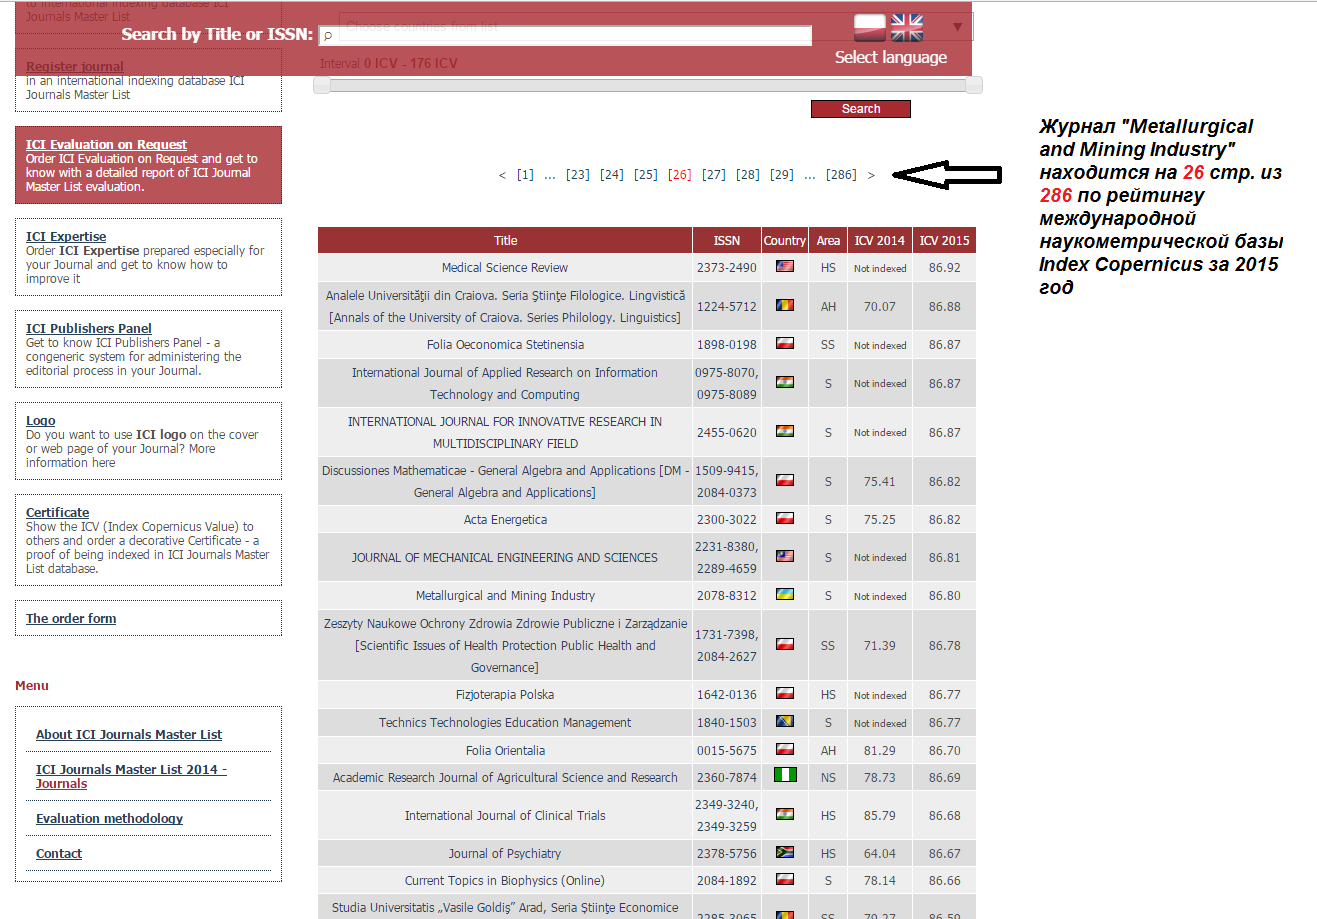
Task: Switch language using the UK flag
Action: point(907,27)
